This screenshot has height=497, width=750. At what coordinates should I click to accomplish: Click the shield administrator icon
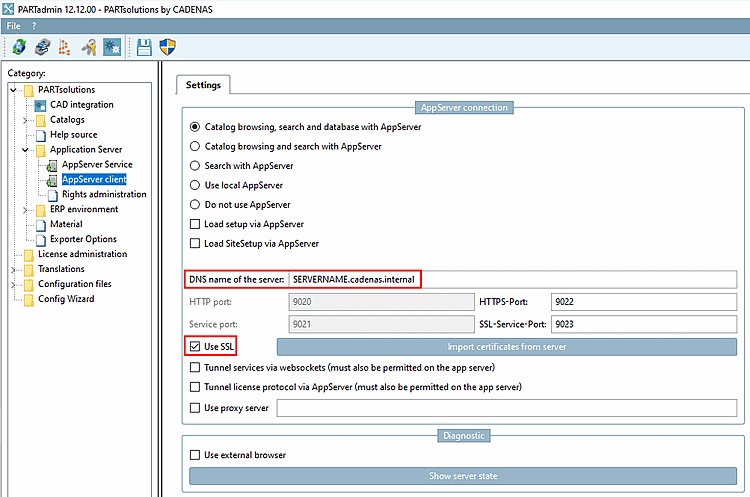(x=167, y=47)
